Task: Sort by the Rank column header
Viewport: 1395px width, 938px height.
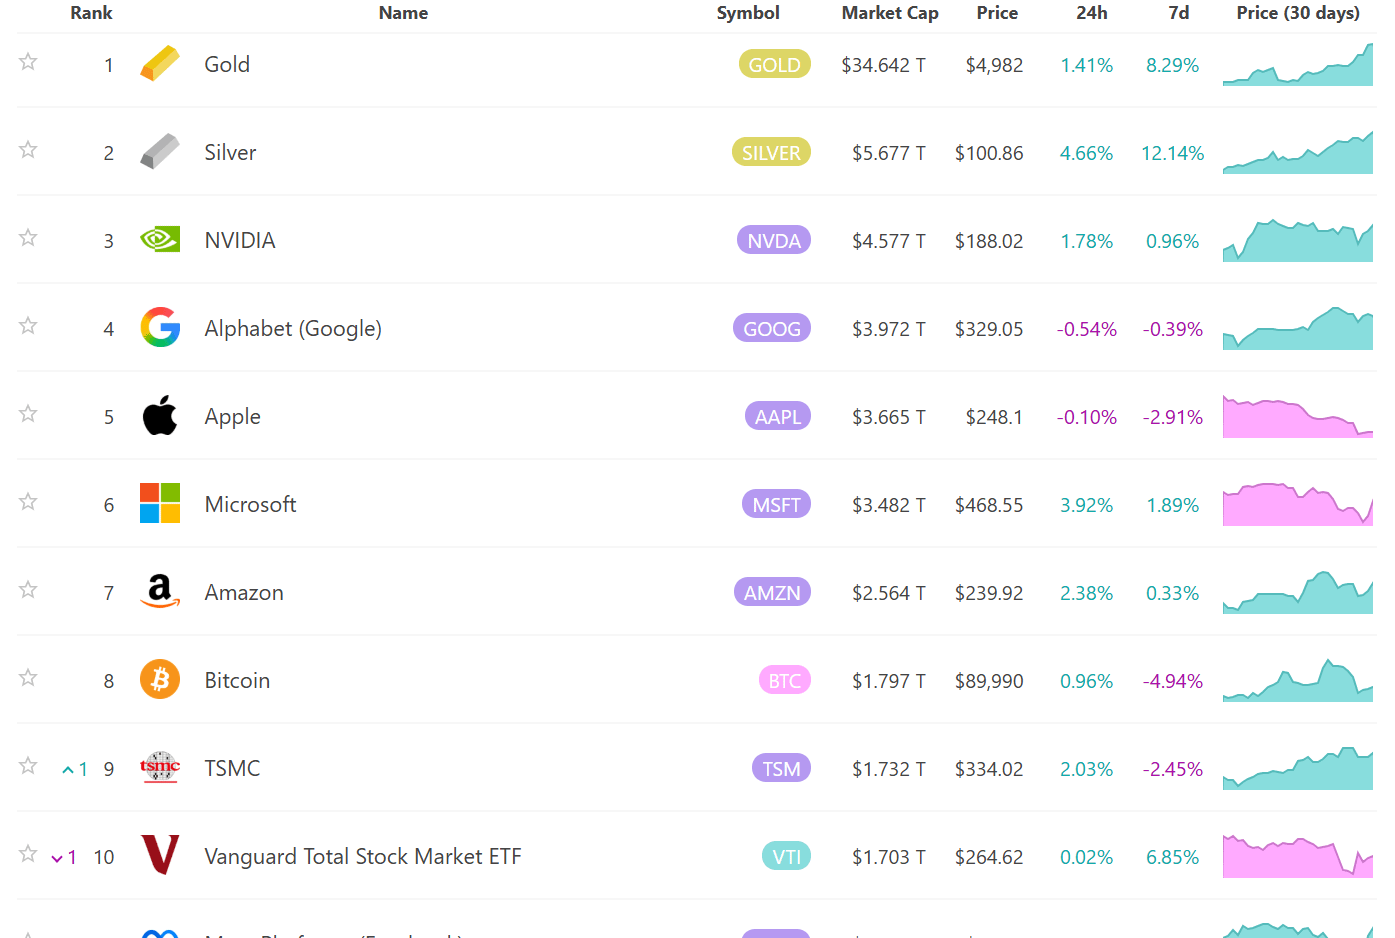Action: [91, 13]
